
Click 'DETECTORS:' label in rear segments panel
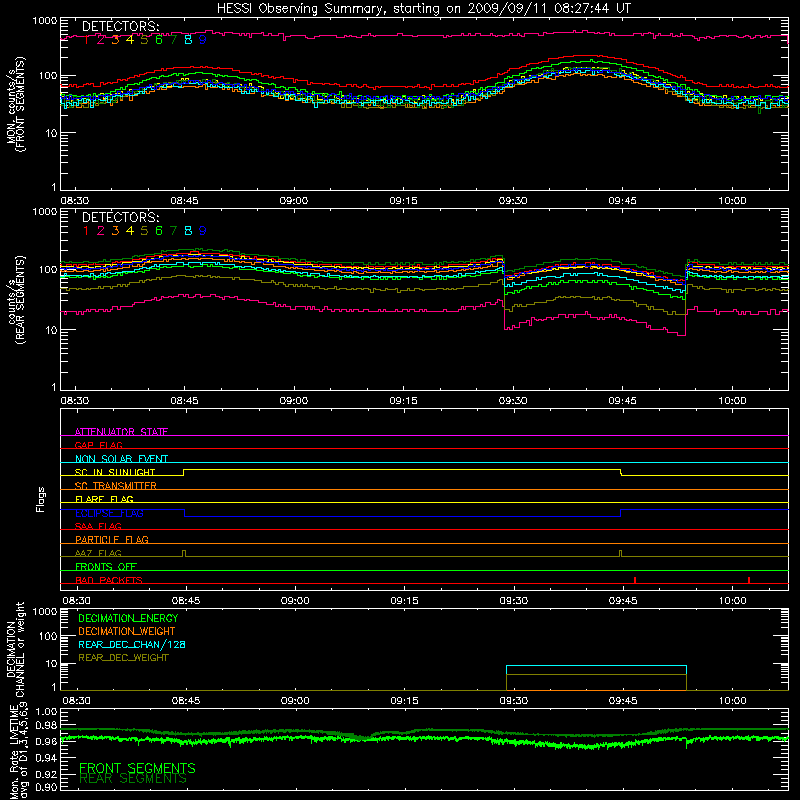click(x=121, y=218)
